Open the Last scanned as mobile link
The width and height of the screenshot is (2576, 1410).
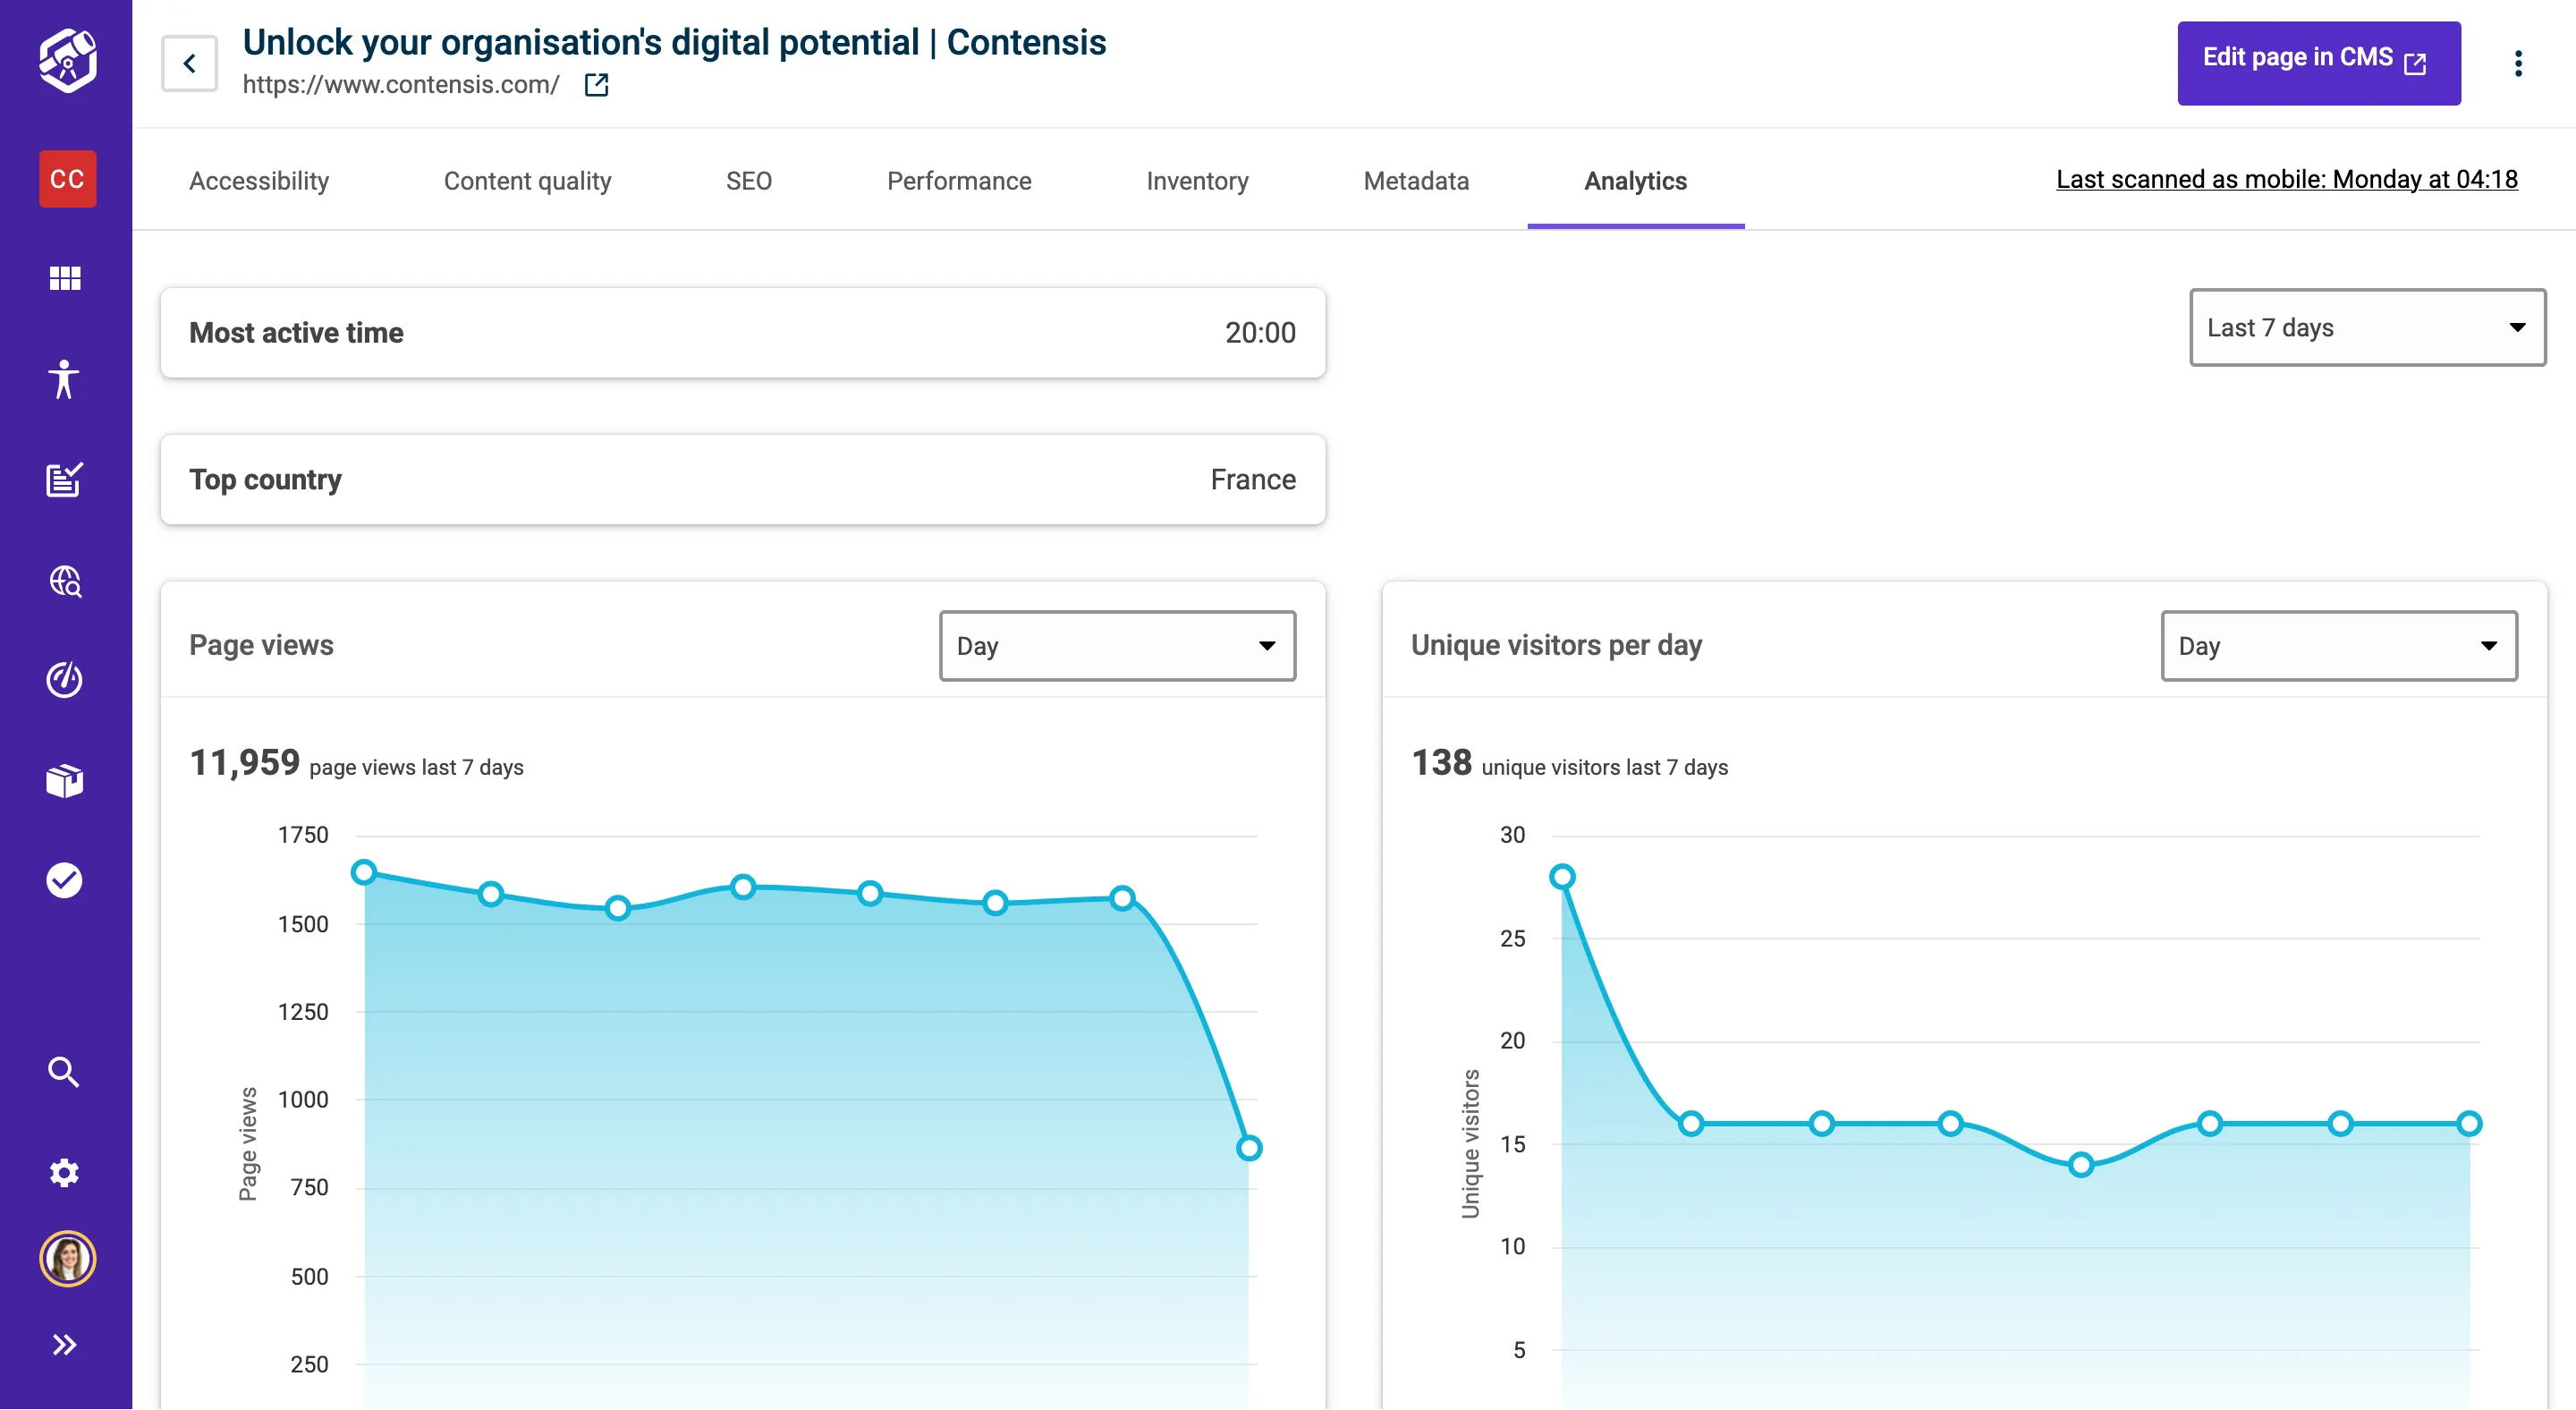tap(2286, 179)
